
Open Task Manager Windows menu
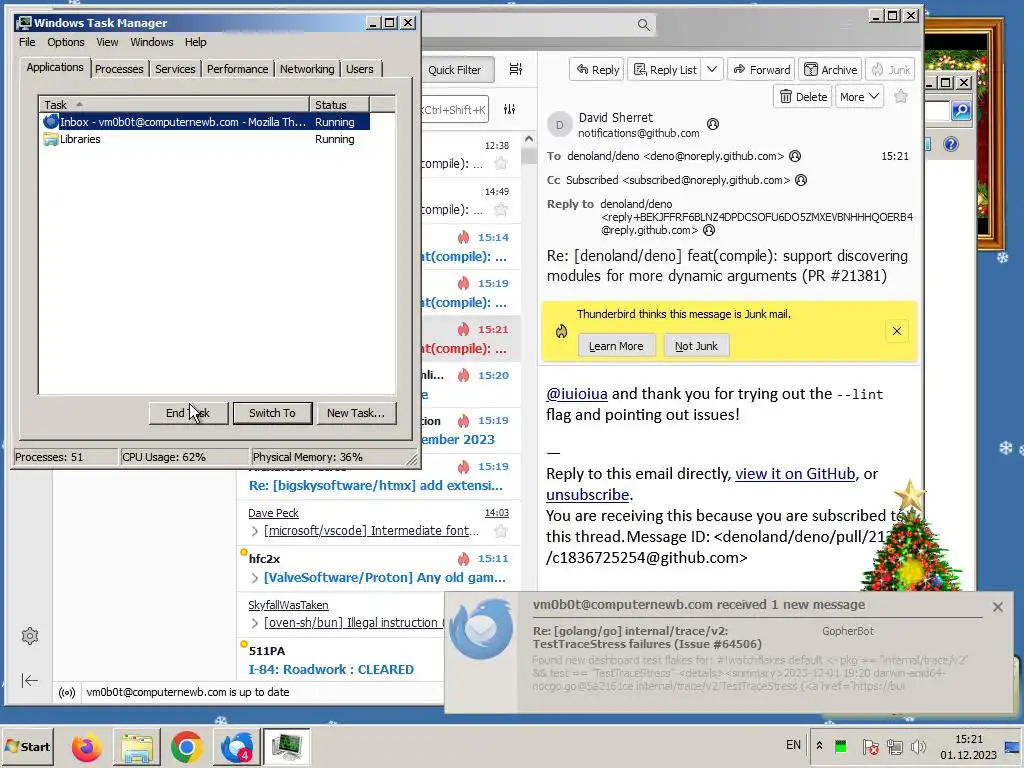point(152,42)
